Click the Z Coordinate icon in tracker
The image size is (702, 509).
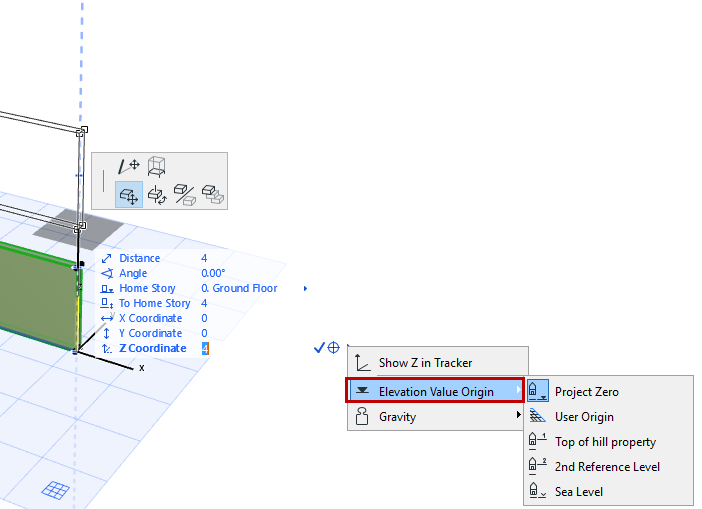107,349
